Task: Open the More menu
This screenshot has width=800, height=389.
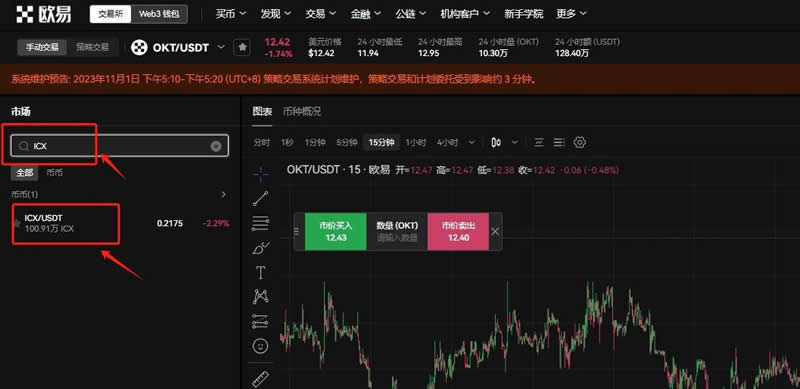Action: tap(571, 14)
